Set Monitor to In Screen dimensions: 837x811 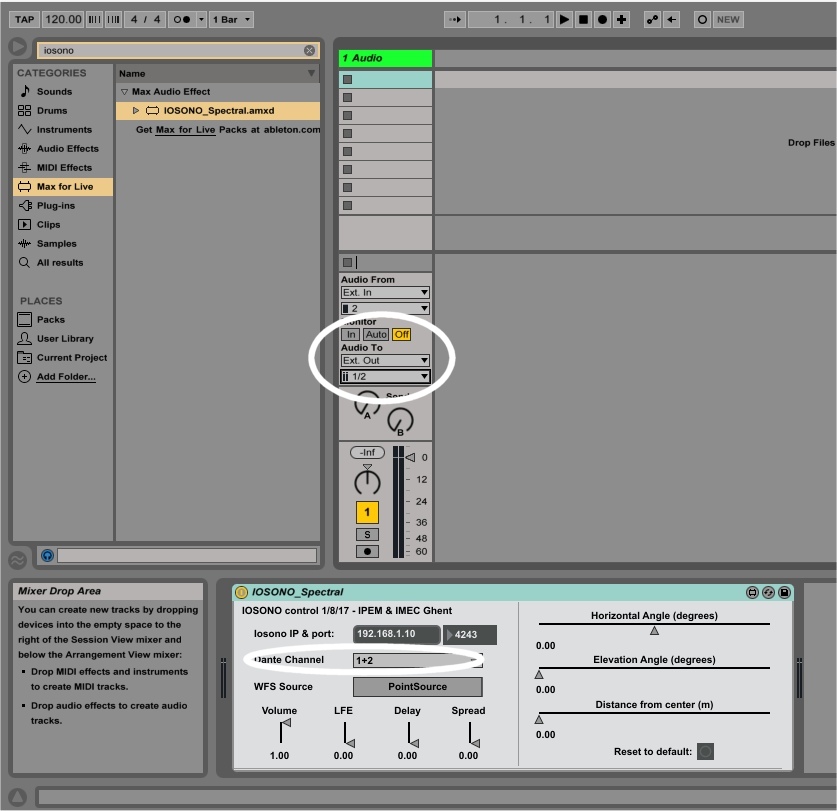(351, 335)
